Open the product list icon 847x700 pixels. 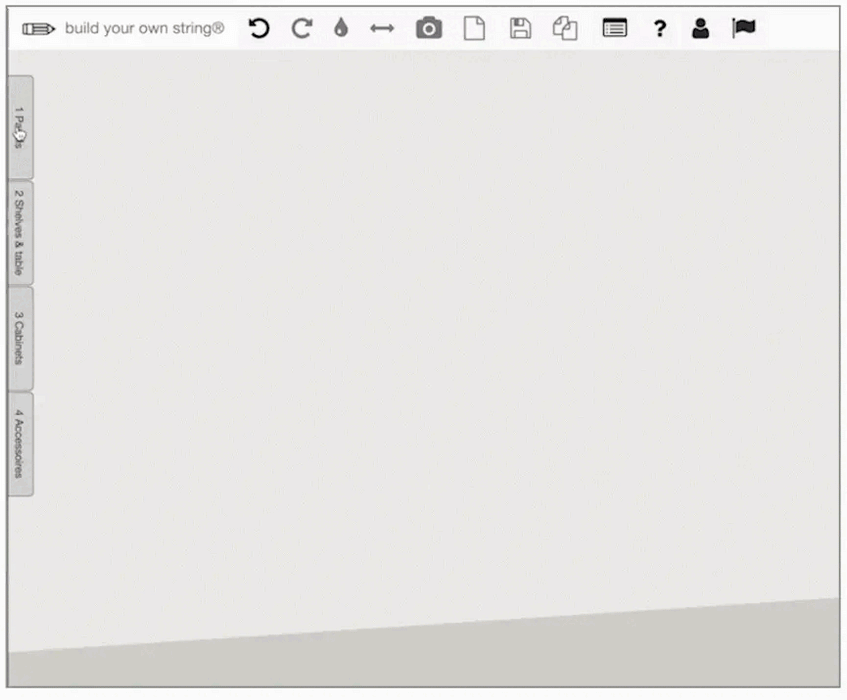[614, 29]
